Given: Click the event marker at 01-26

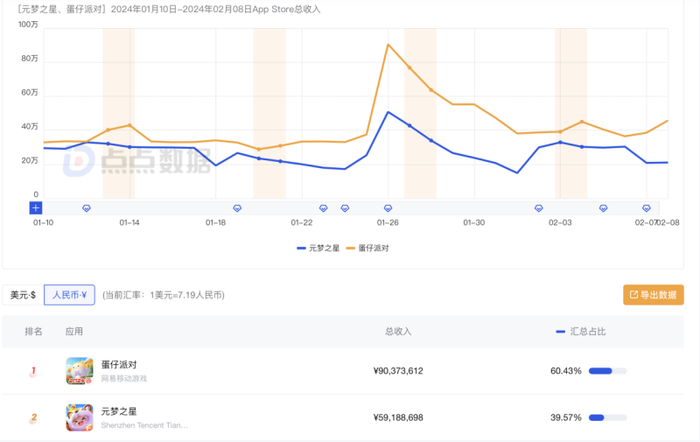Looking at the screenshot, I should click(x=388, y=208).
